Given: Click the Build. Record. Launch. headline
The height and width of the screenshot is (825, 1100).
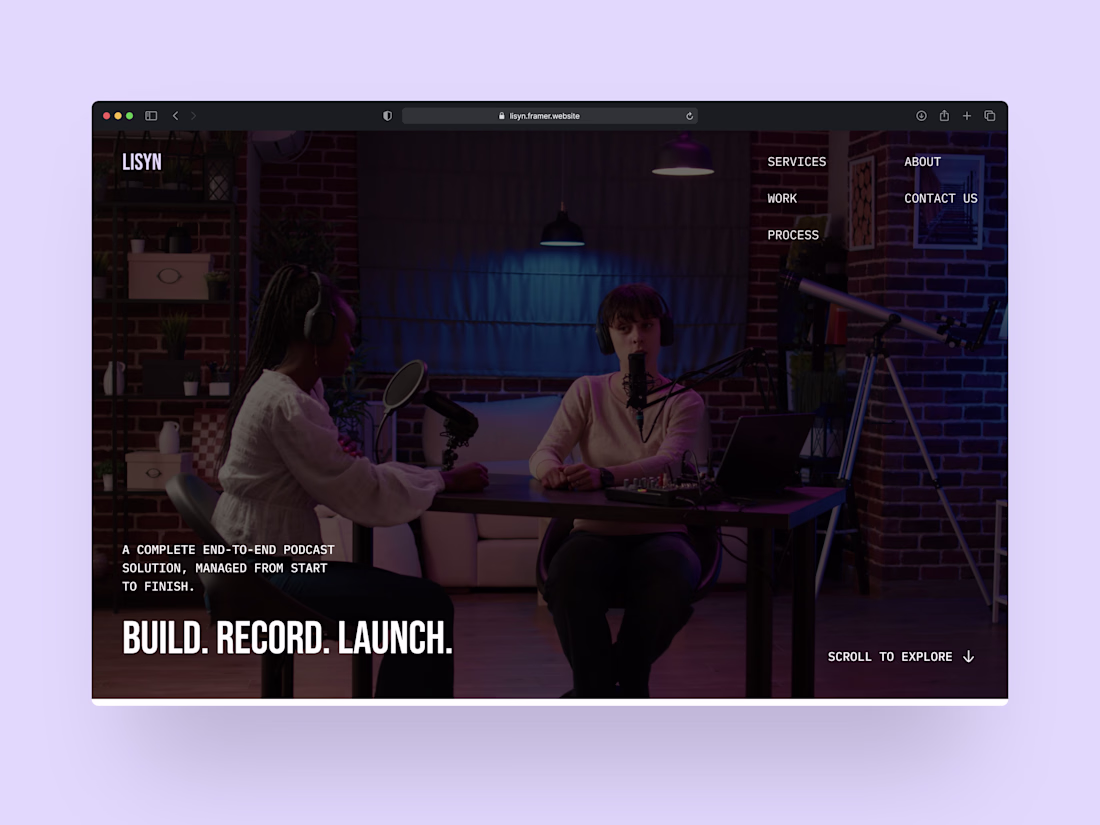Looking at the screenshot, I should pyautogui.click(x=287, y=638).
